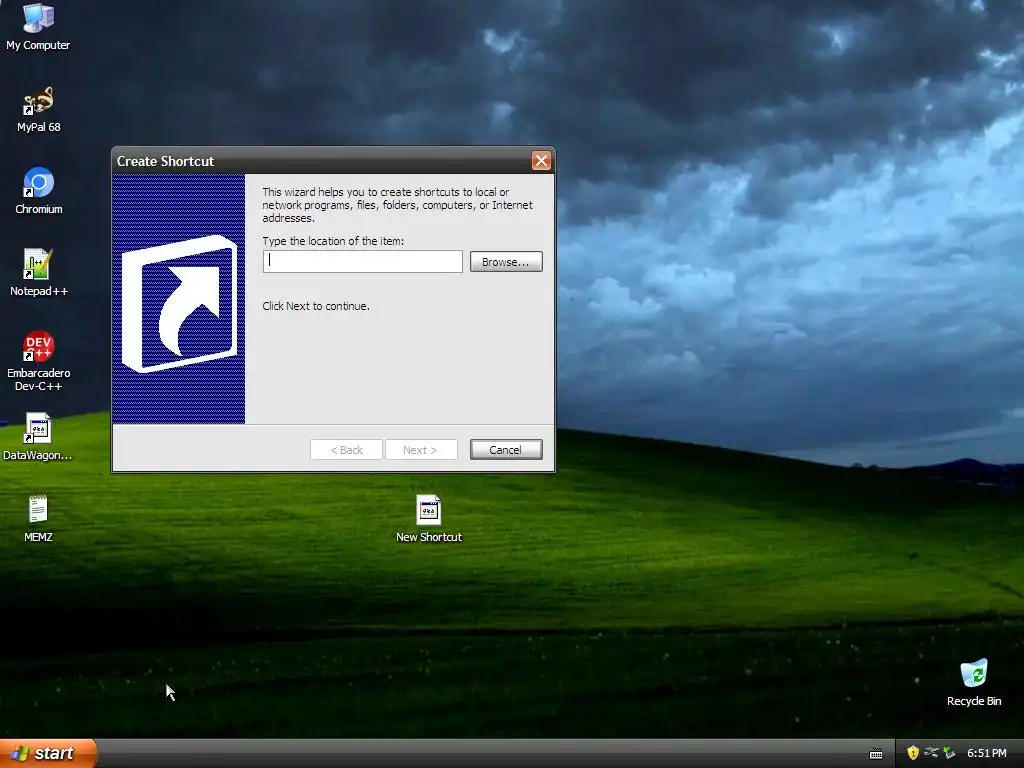This screenshot has width=1024, height=768.
Task: Click the 'Click Next to continue.' text
Action: click(x=316, y=306)
